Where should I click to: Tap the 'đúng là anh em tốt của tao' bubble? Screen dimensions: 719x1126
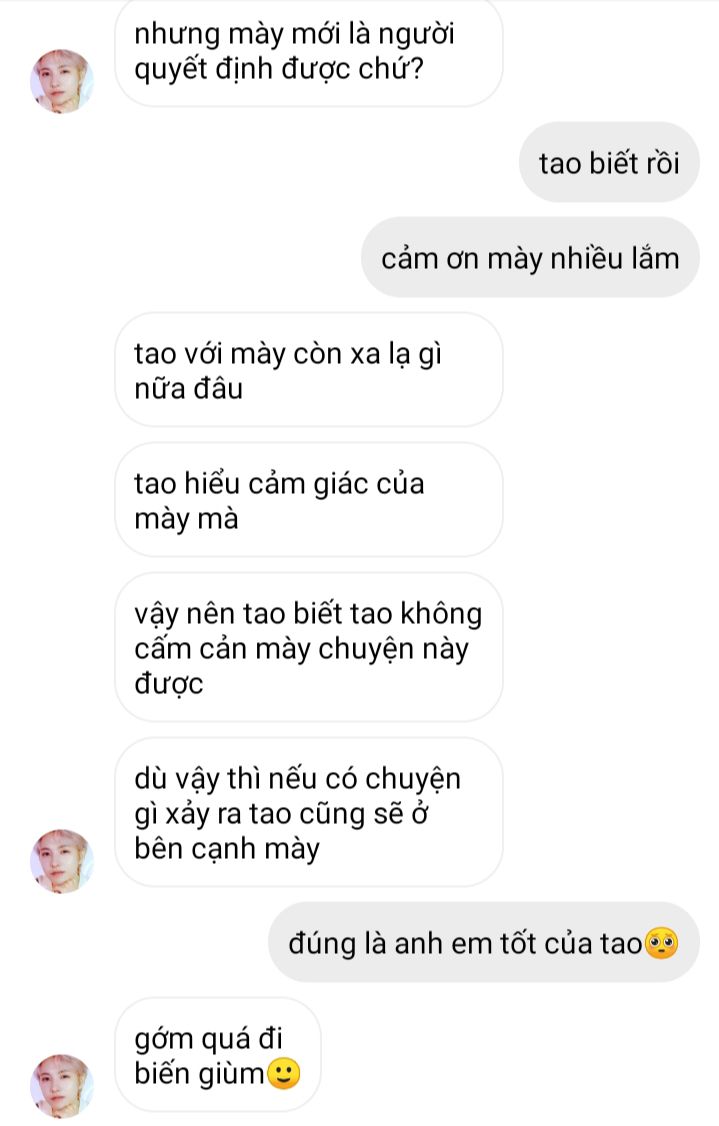click(483, 943)
